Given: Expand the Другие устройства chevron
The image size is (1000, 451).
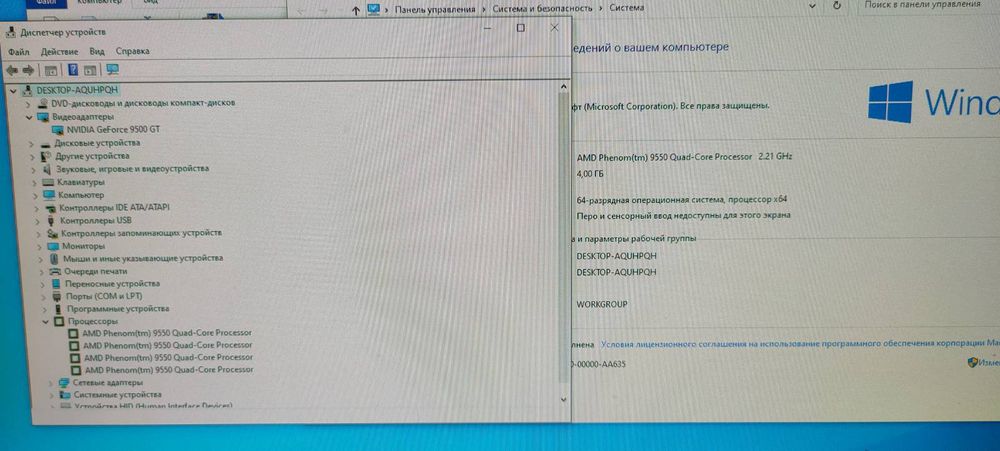Looking at the screenshot, I should (x=31, y=156).
